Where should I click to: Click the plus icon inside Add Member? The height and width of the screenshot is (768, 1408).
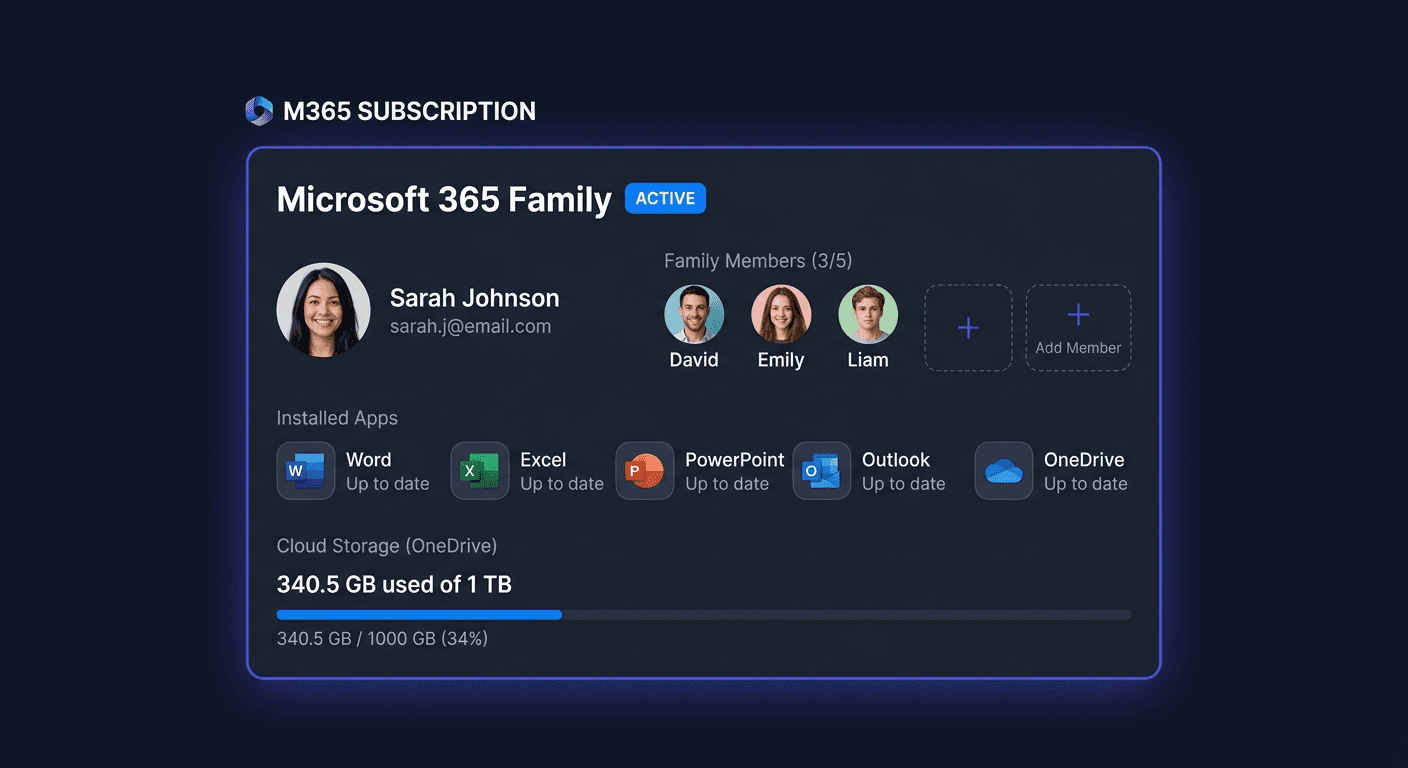pos(1078,313)
